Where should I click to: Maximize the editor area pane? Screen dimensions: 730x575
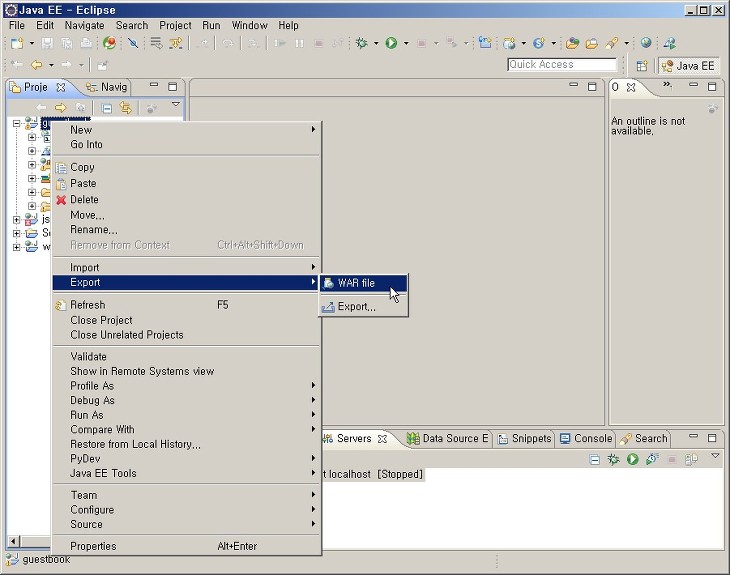point(592,87)
